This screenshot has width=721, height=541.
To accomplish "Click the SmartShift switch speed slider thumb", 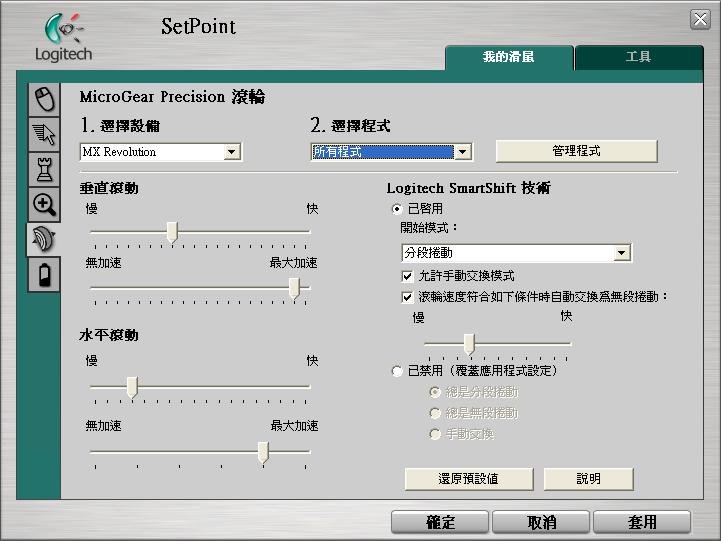I will click(x=469, y=344).
